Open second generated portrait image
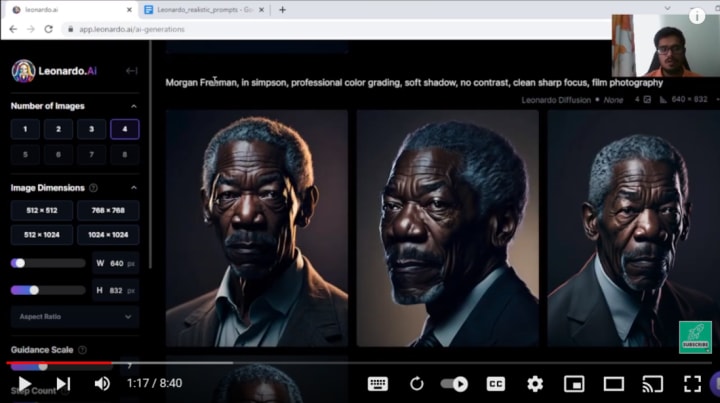 click(x=448, y=228)
